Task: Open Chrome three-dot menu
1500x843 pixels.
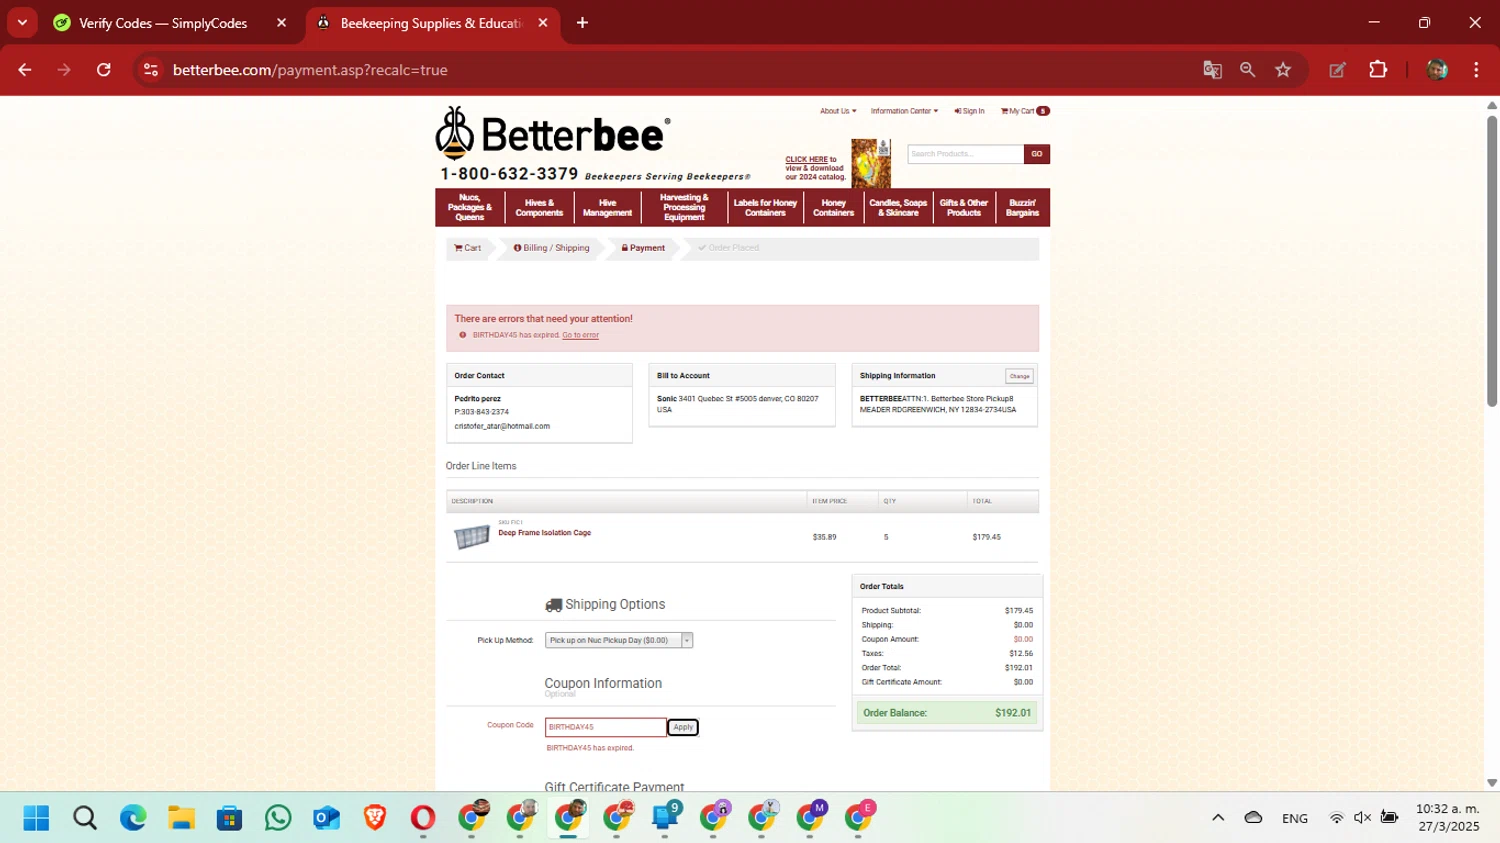Action: (x=1476, y=70)
